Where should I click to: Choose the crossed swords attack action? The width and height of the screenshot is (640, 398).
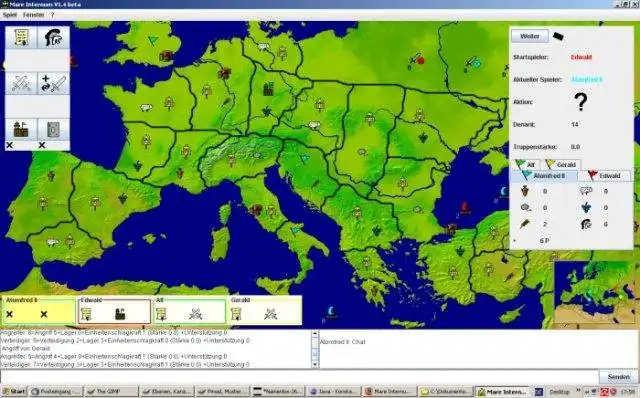click(21, 84)
